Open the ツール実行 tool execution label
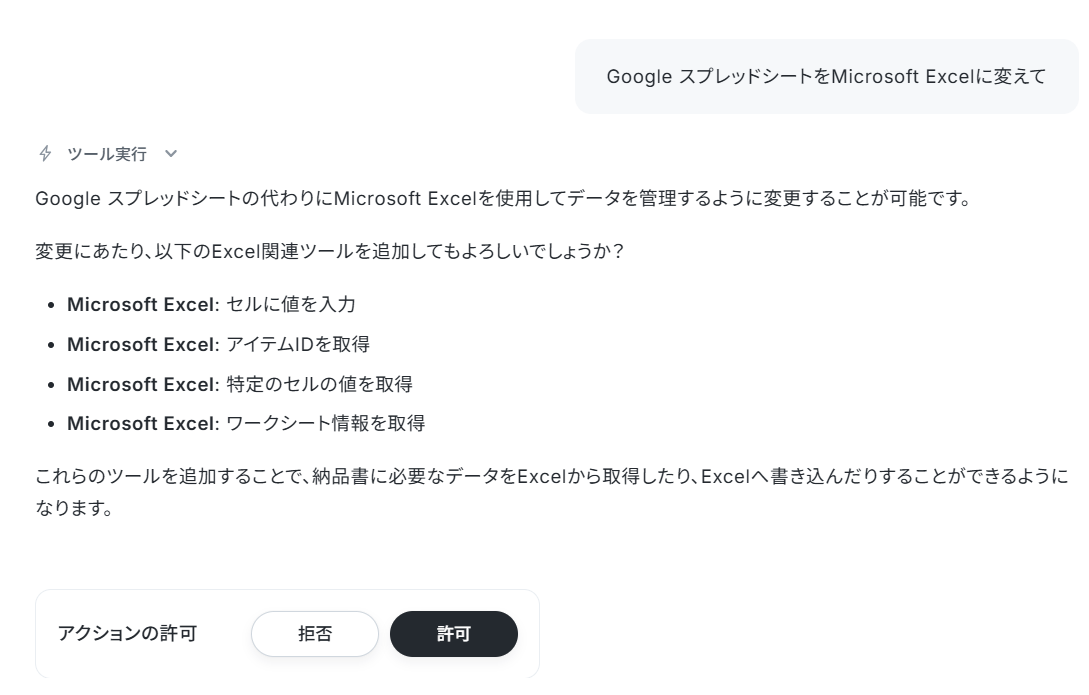Screen dimensions: 1089x695 click(x=106, y=154)
